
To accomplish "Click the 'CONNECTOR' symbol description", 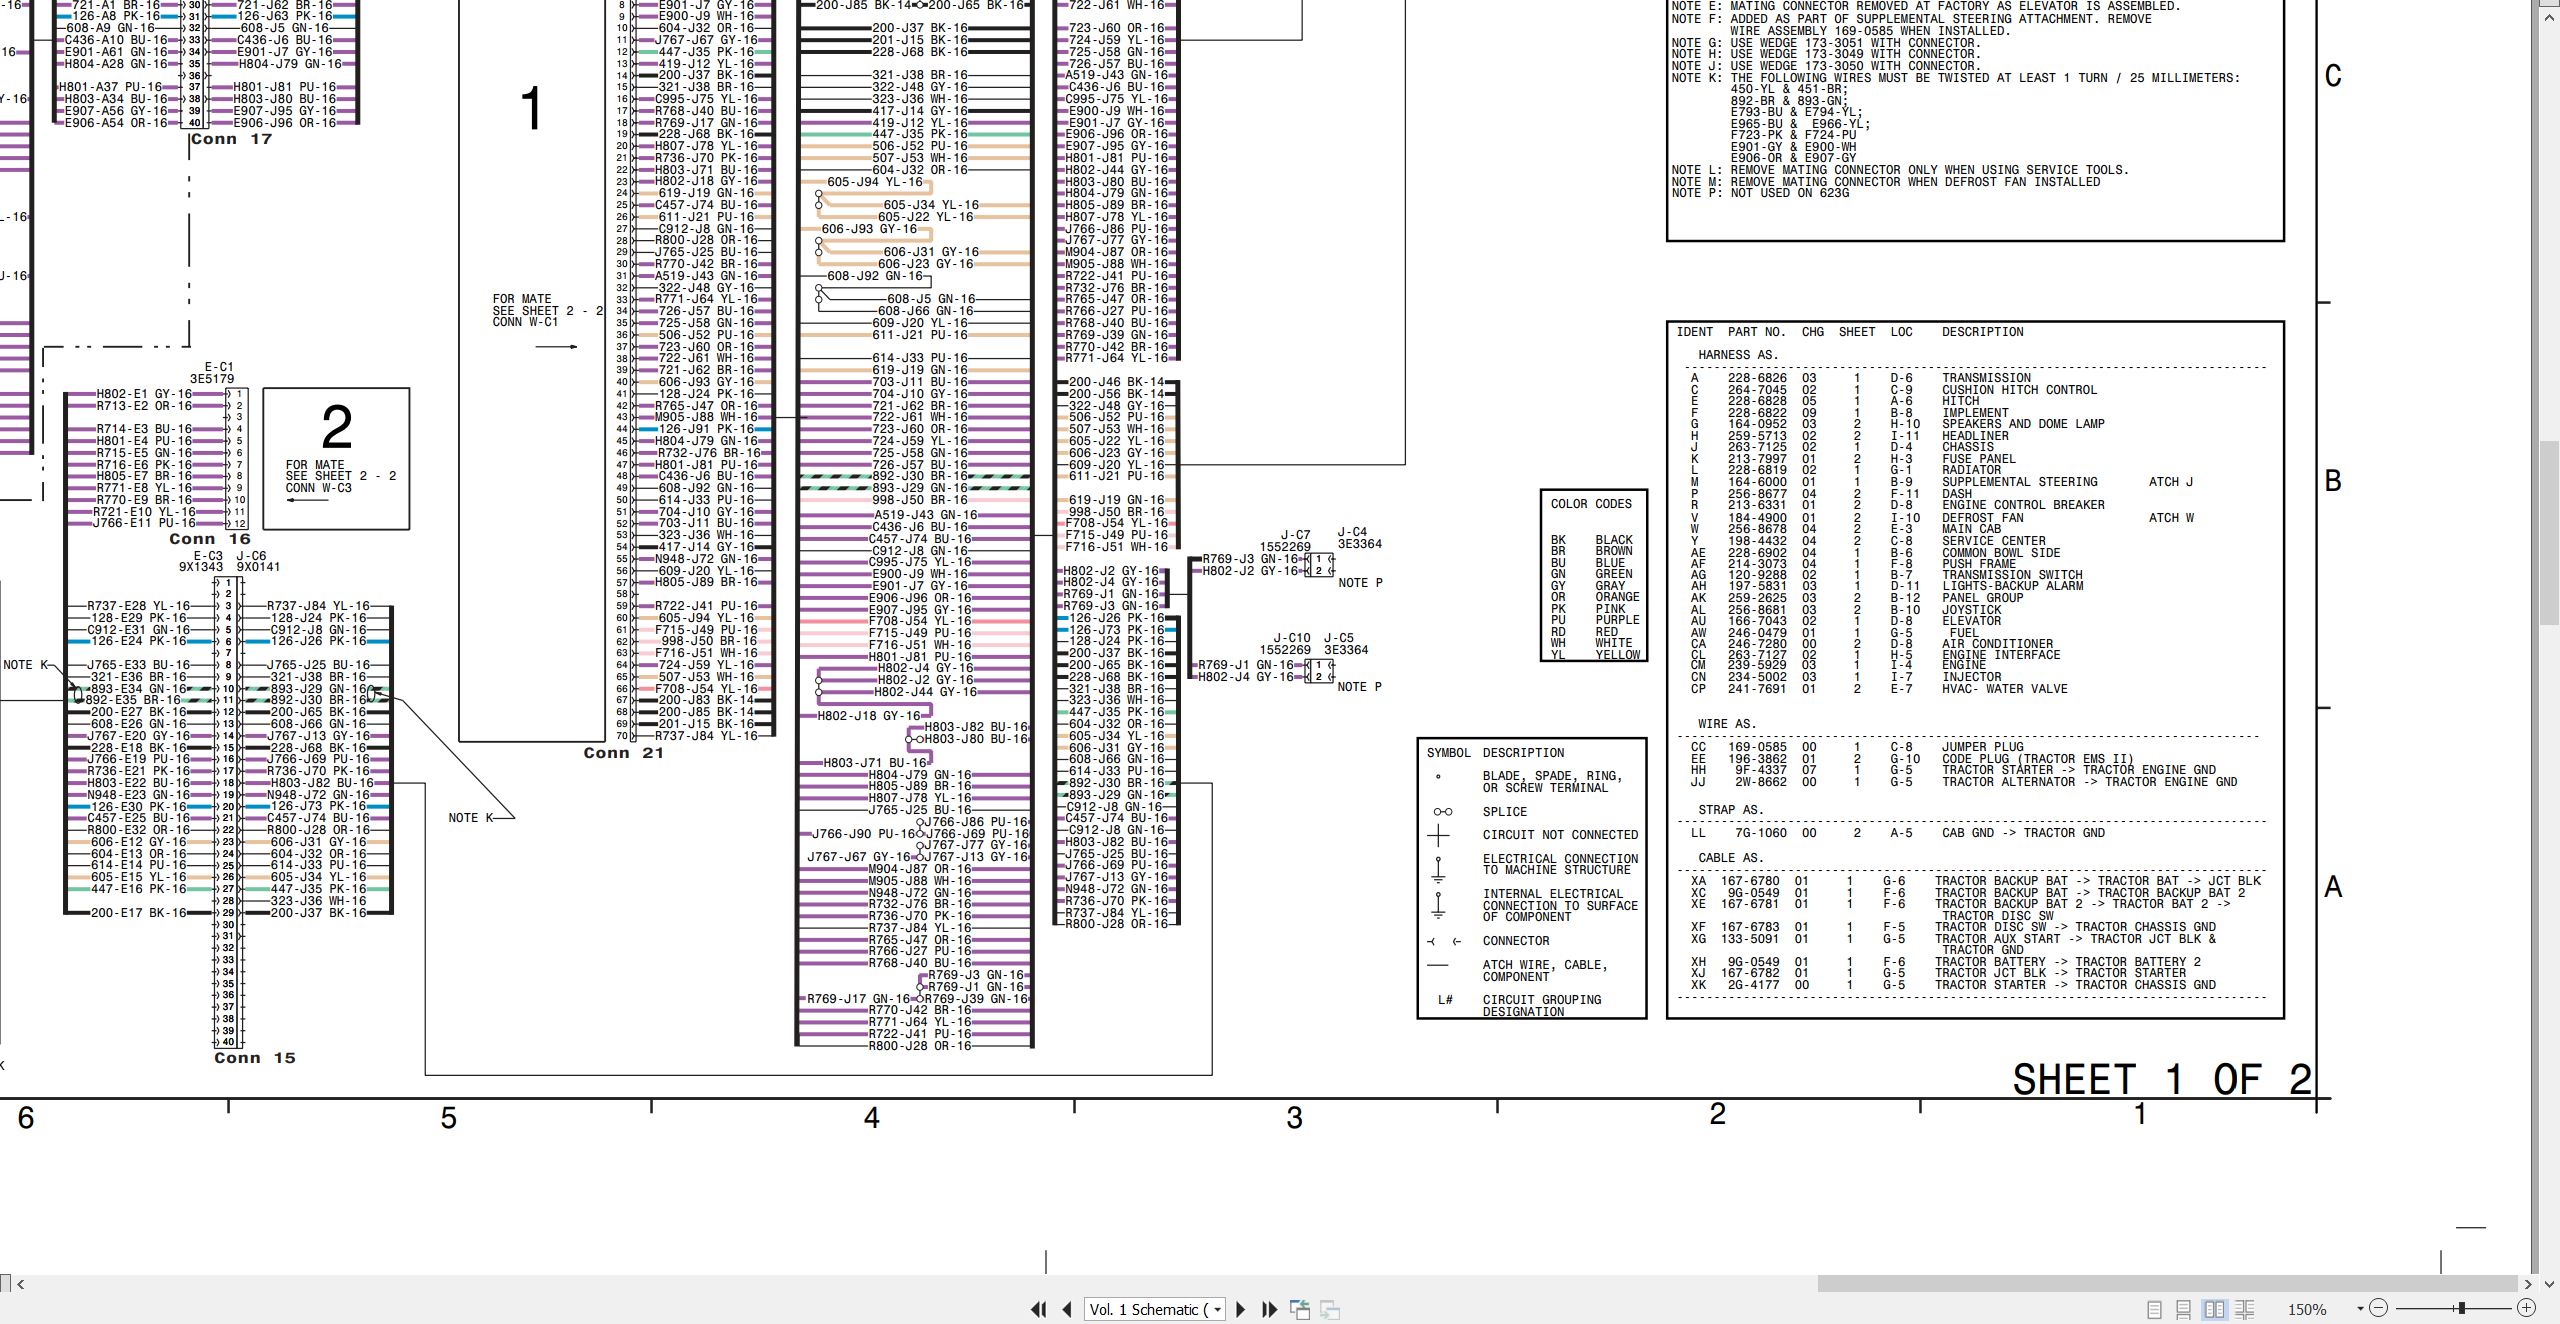I will [1516, 941].
